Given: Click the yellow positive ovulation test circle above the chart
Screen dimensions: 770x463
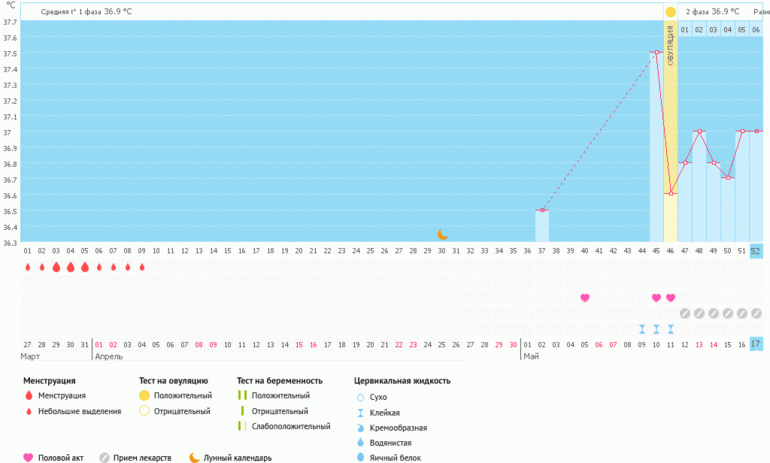Looking at the screenshot, I should (670, 12).
